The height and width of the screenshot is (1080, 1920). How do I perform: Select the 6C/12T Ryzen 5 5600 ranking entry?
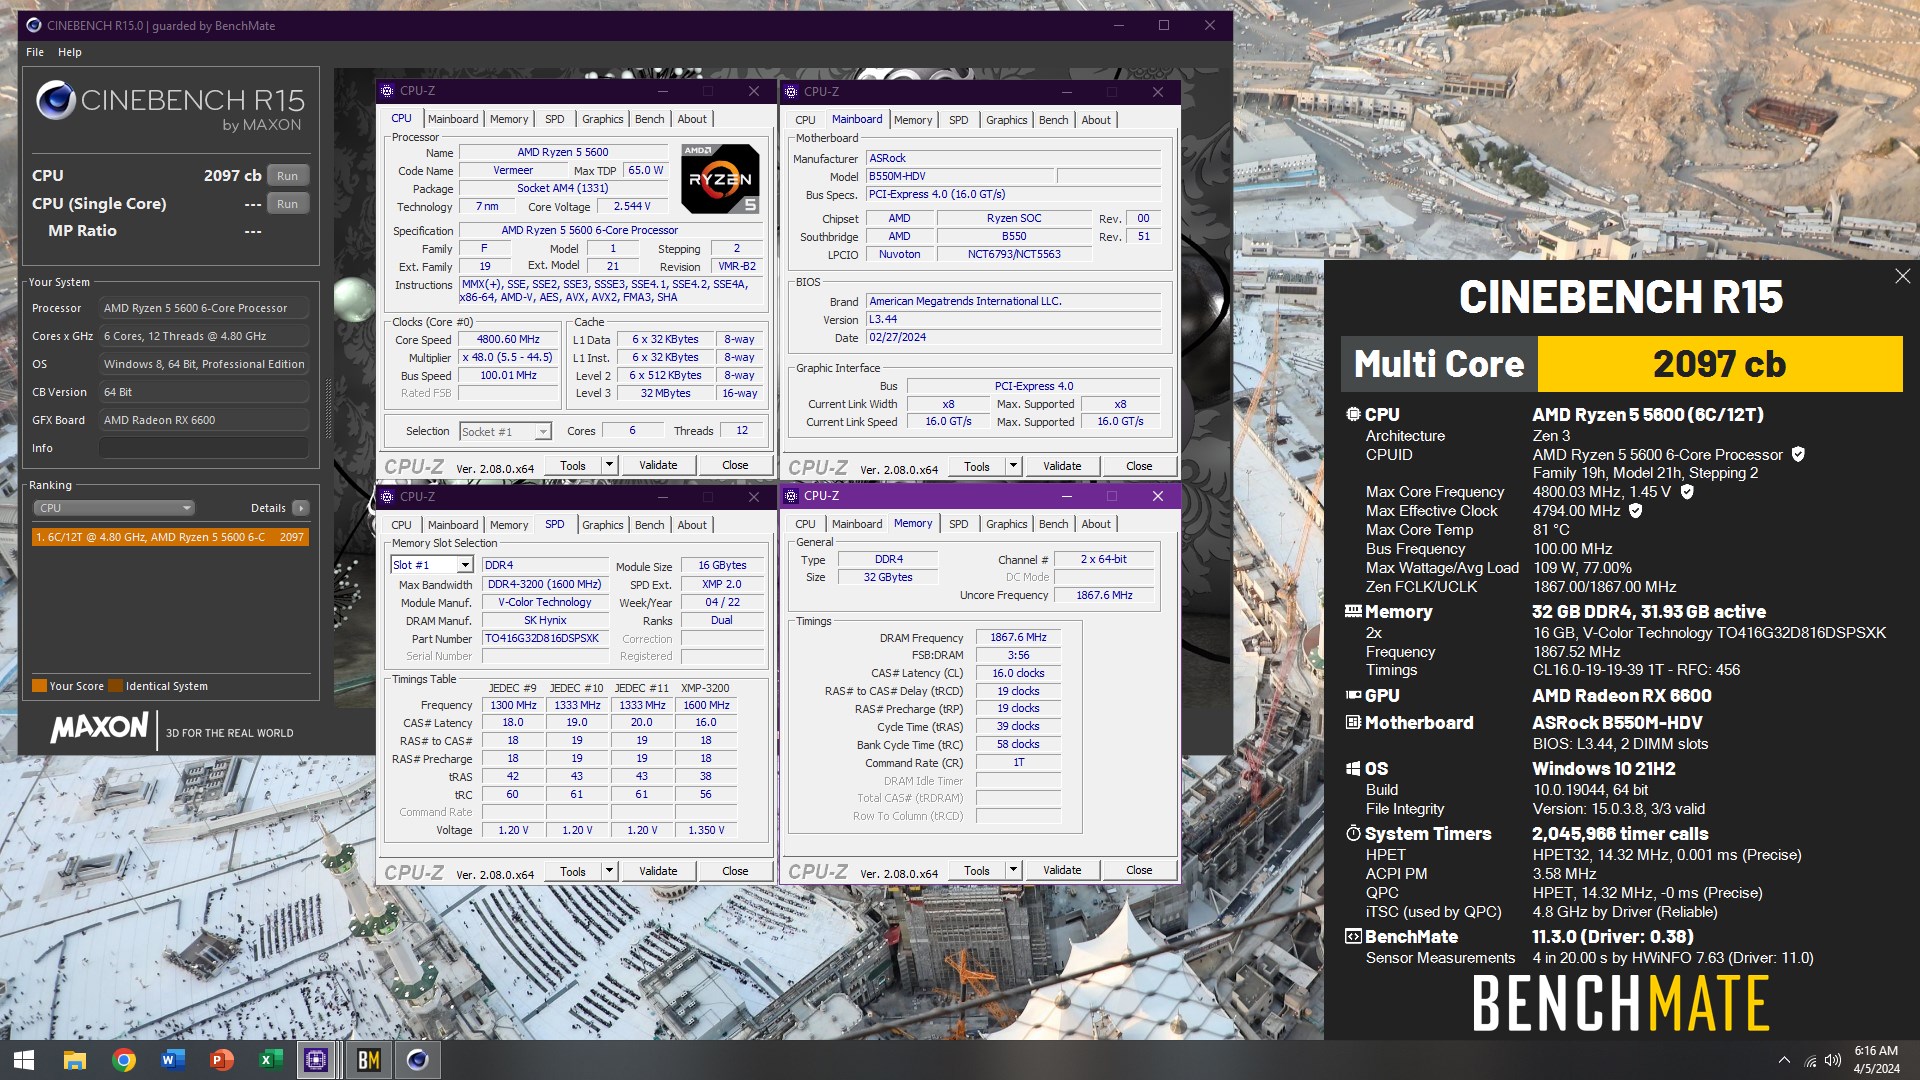click(x=170, y=537)
